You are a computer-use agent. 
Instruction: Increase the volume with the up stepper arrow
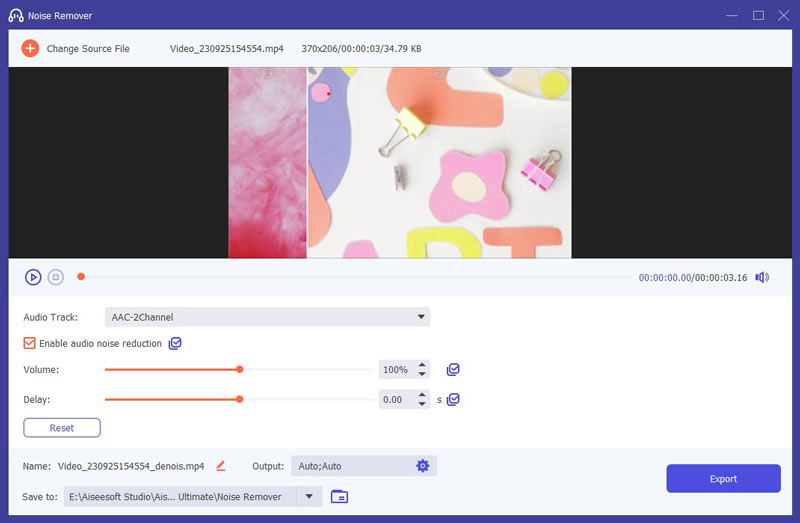(422, 365)
